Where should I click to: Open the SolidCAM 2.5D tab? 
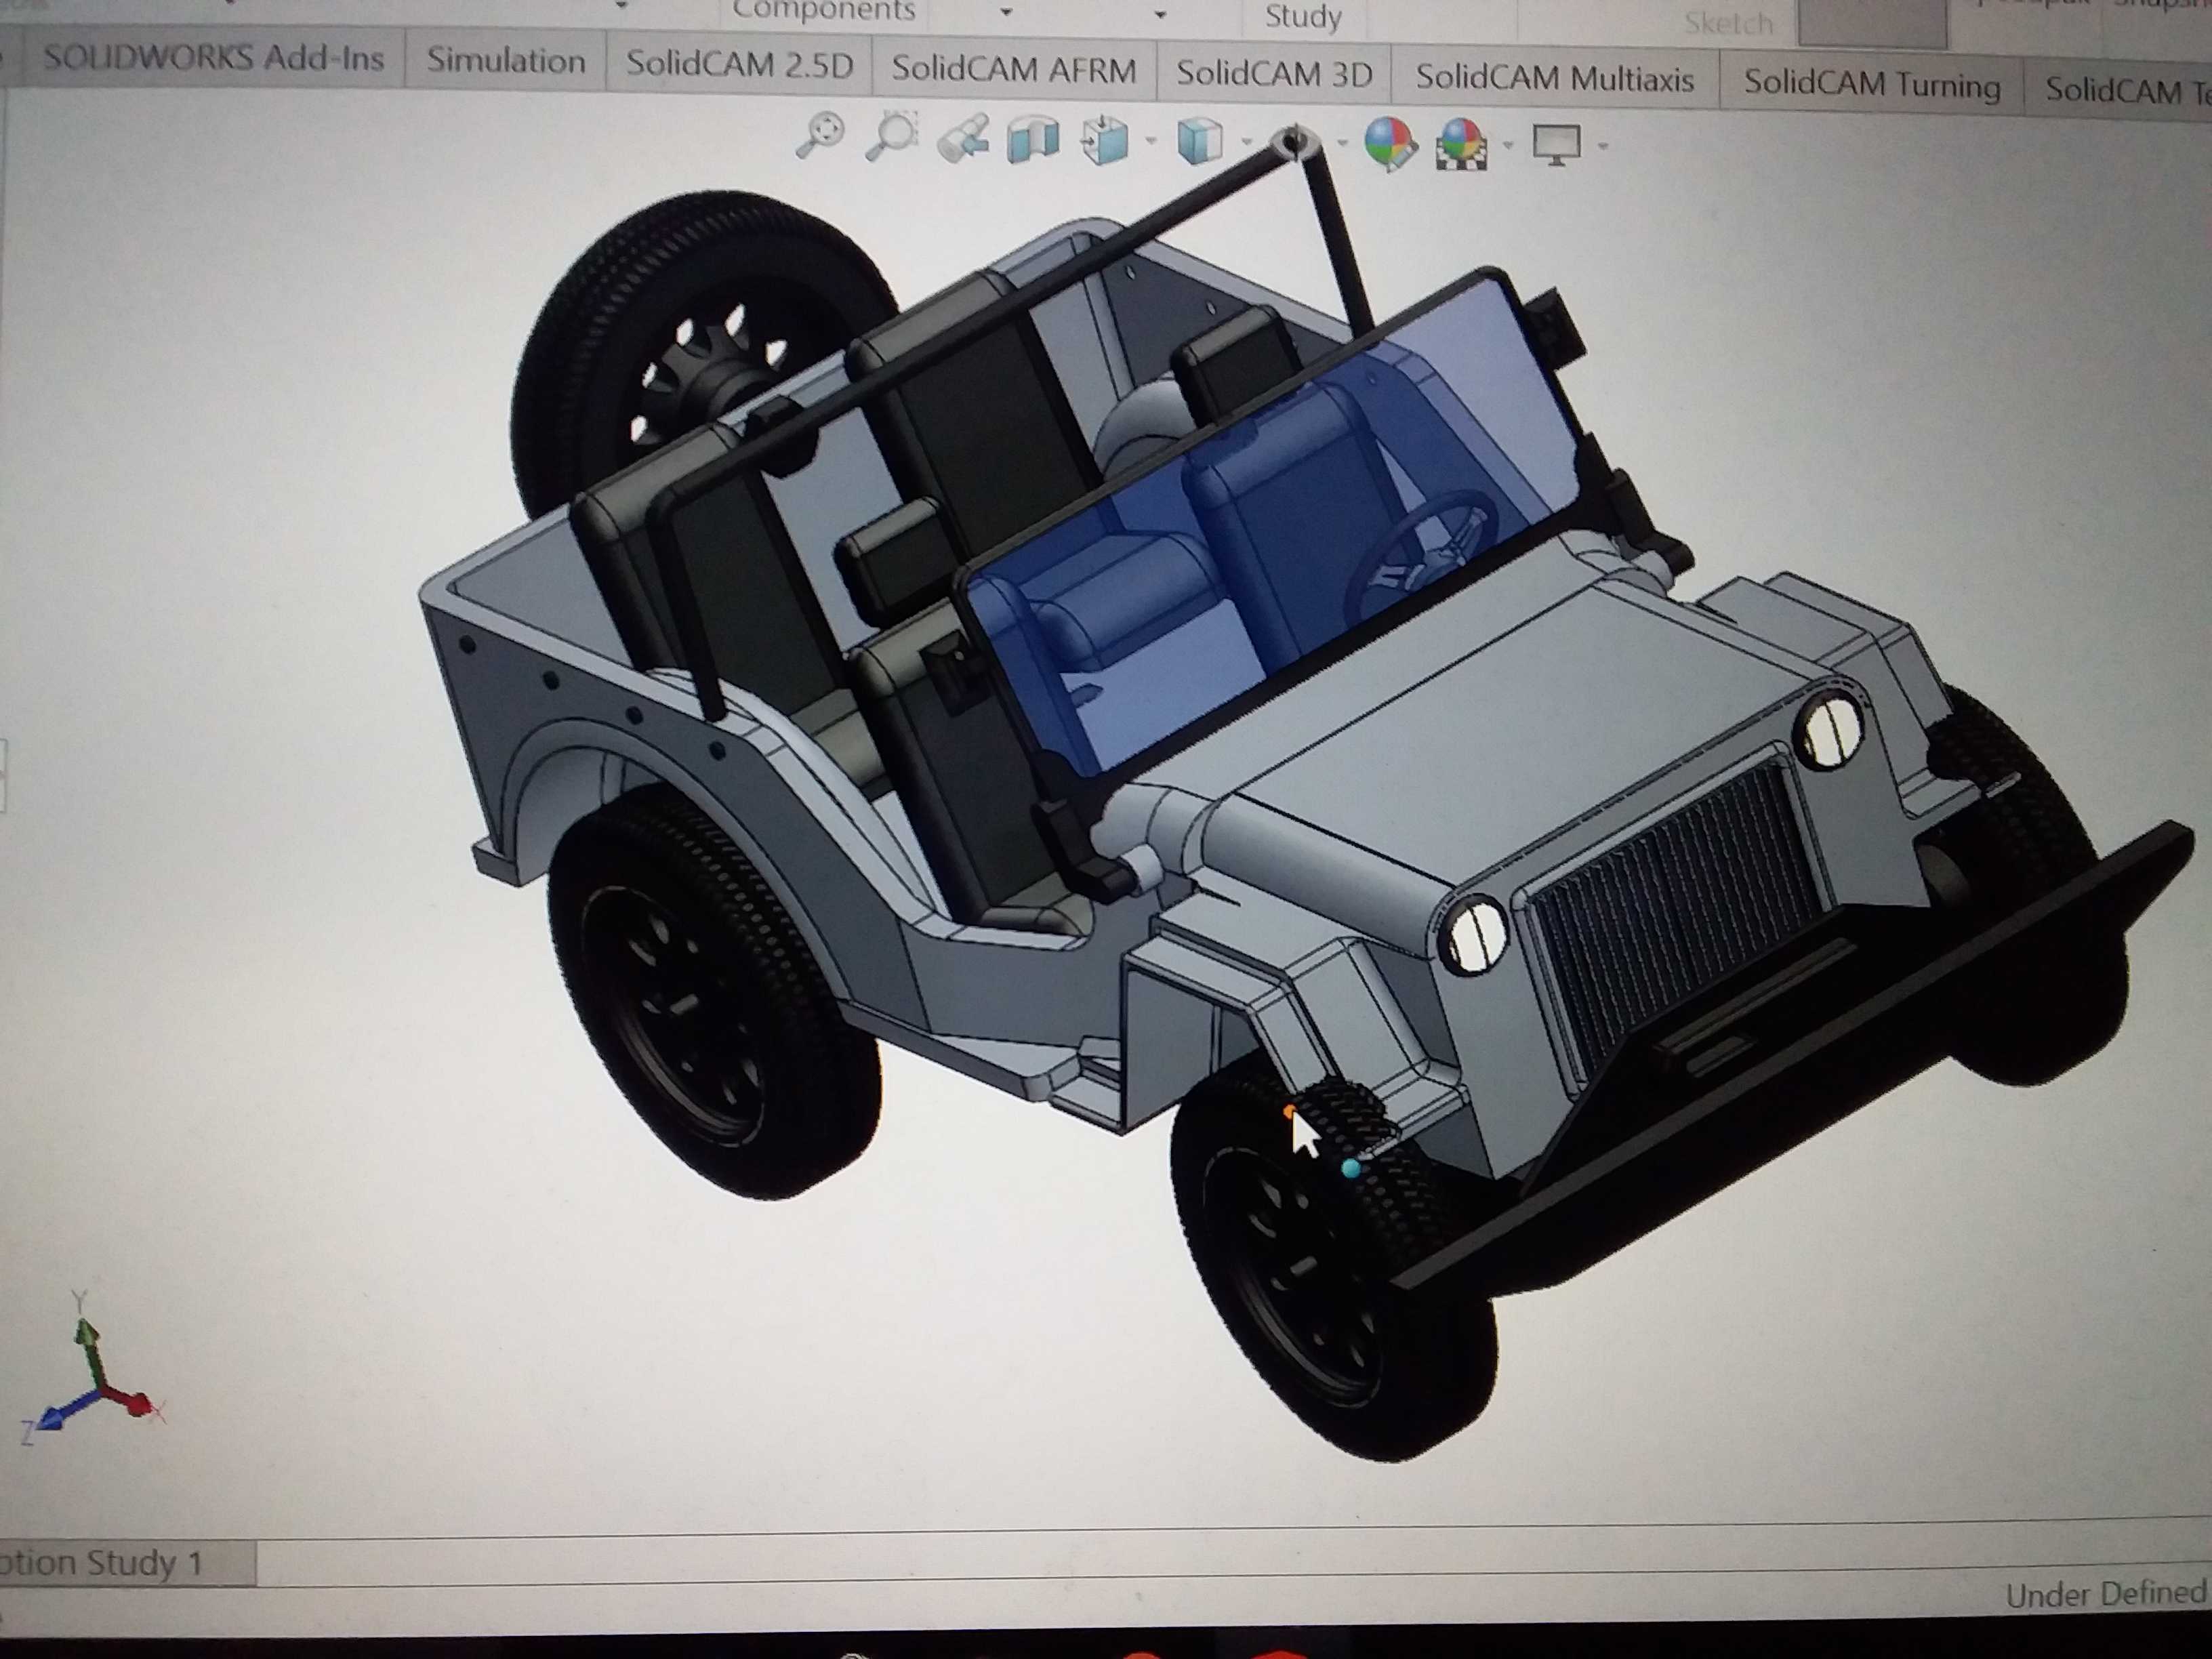739,64
